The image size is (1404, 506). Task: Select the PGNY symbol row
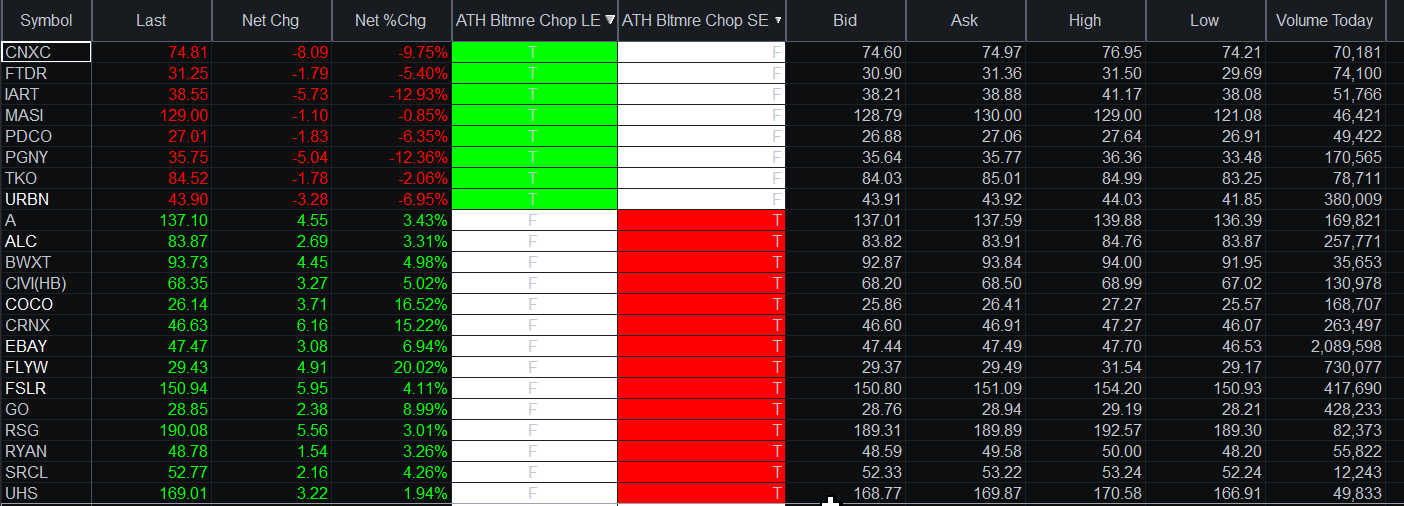(x=46, y=157)
